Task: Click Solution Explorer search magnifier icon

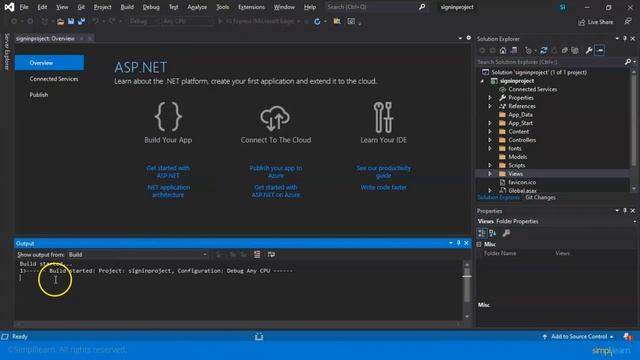Action: click(x=628, y=62)
